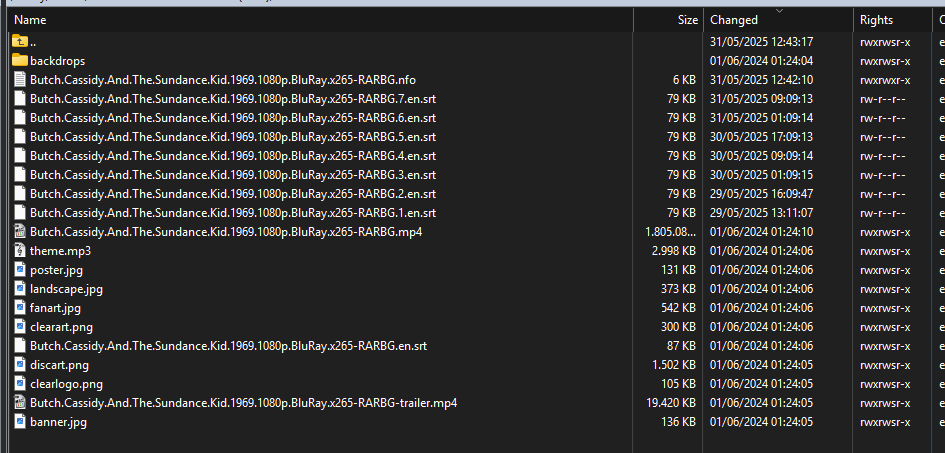Viewport: 945px width, 453px height.
Task: Click the image icon of fanart.jpg
Action: click(20, 308)
